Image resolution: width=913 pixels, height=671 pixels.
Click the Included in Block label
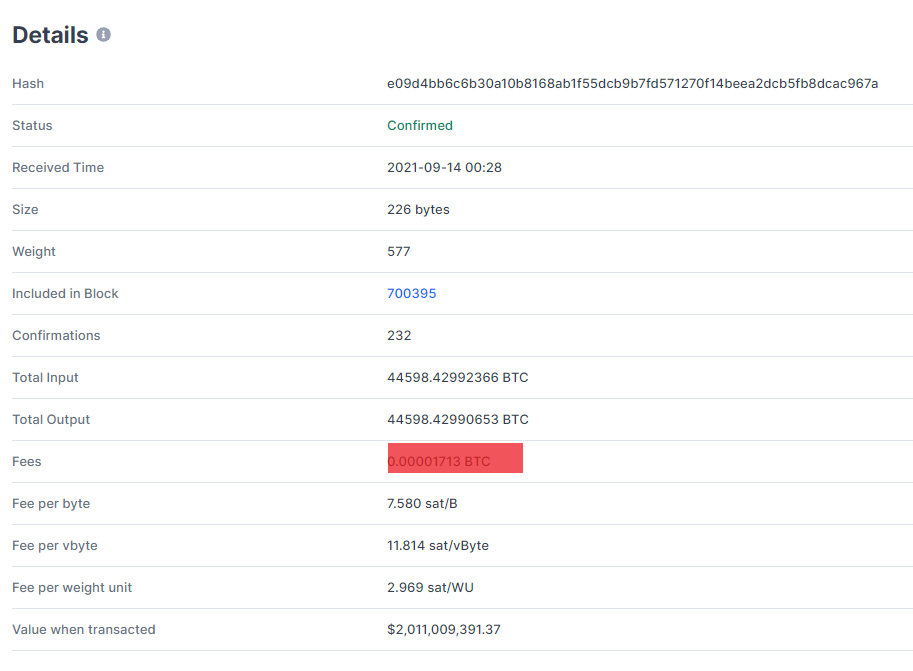pyautogui.click(x=65, y=294)
